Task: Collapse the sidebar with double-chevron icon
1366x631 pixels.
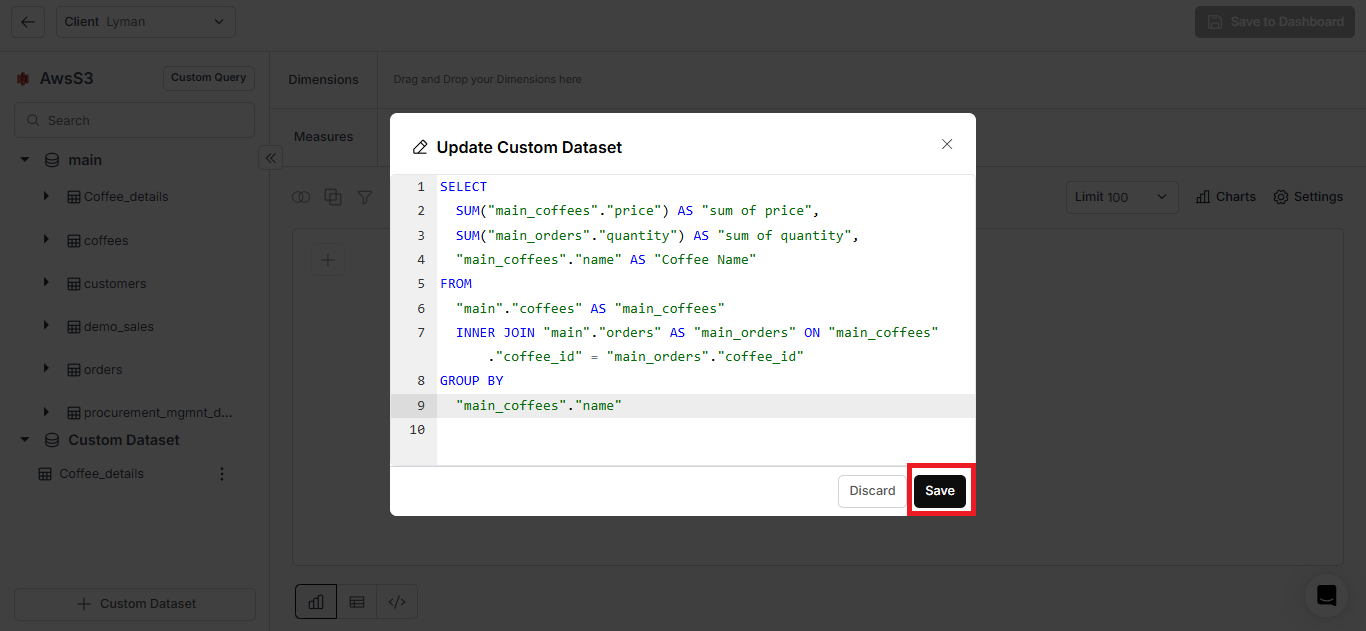Action: (x=270, y=158)
